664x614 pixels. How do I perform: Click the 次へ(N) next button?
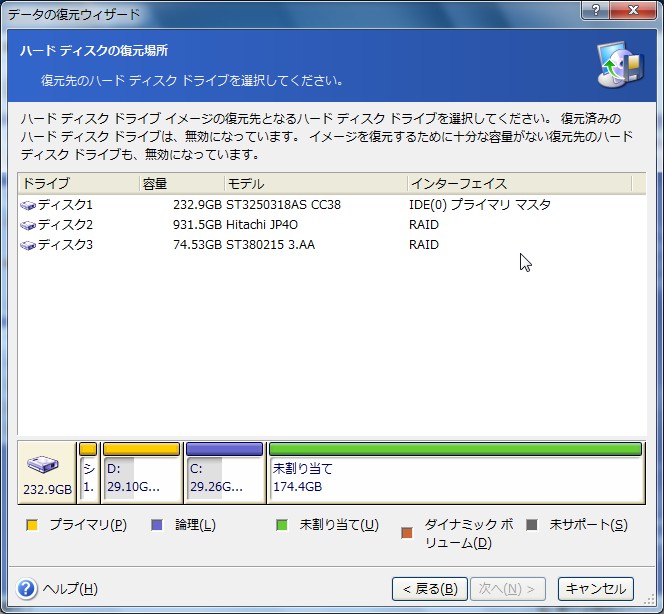coord(507,589)
